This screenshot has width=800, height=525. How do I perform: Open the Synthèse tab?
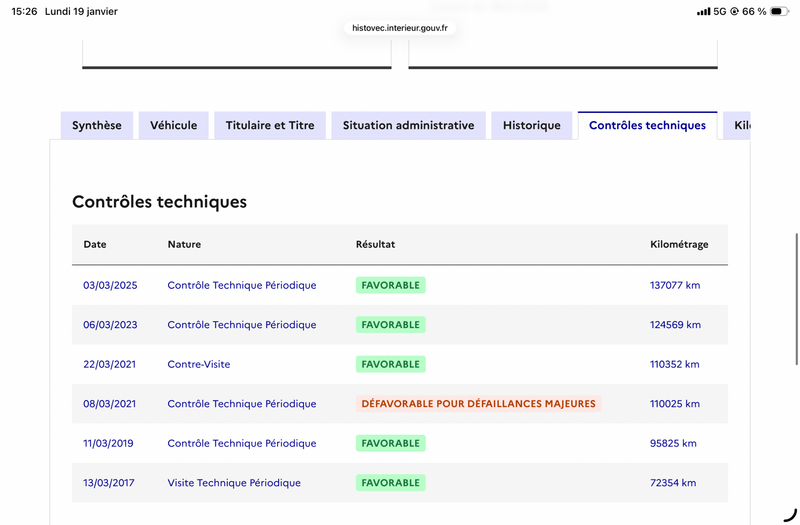click(97, 125)
